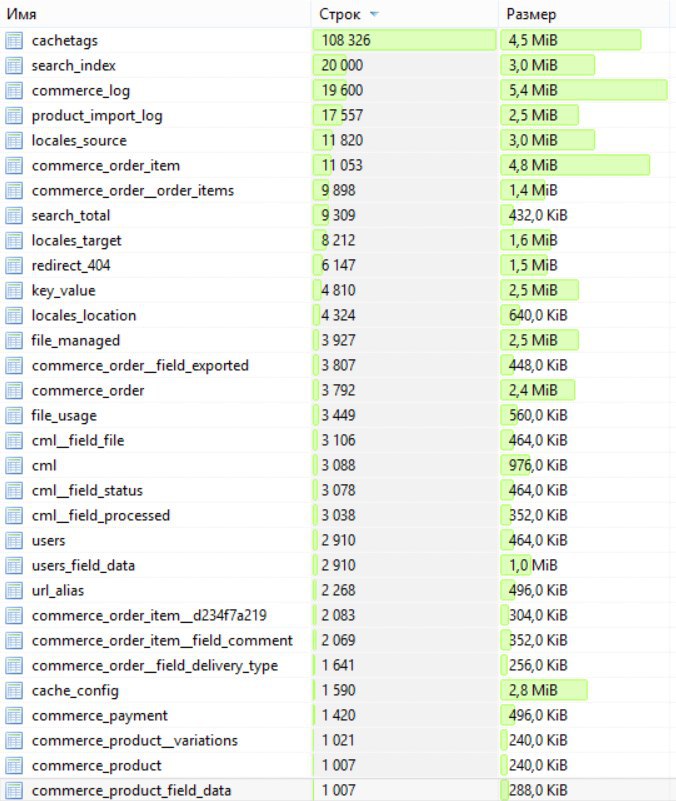Sort by the Размер column header
Image resolution: width=676 pixels, height=801 pixels.
pyautogui.click(x=584, y=14)
